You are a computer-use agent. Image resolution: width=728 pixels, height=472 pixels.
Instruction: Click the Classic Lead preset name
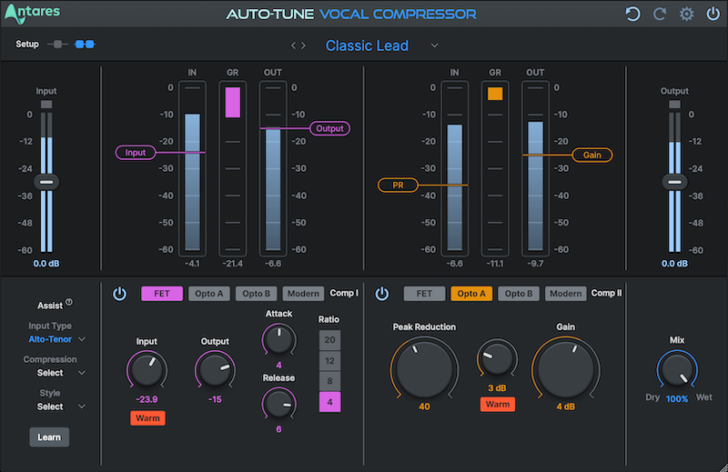point(367,45)
